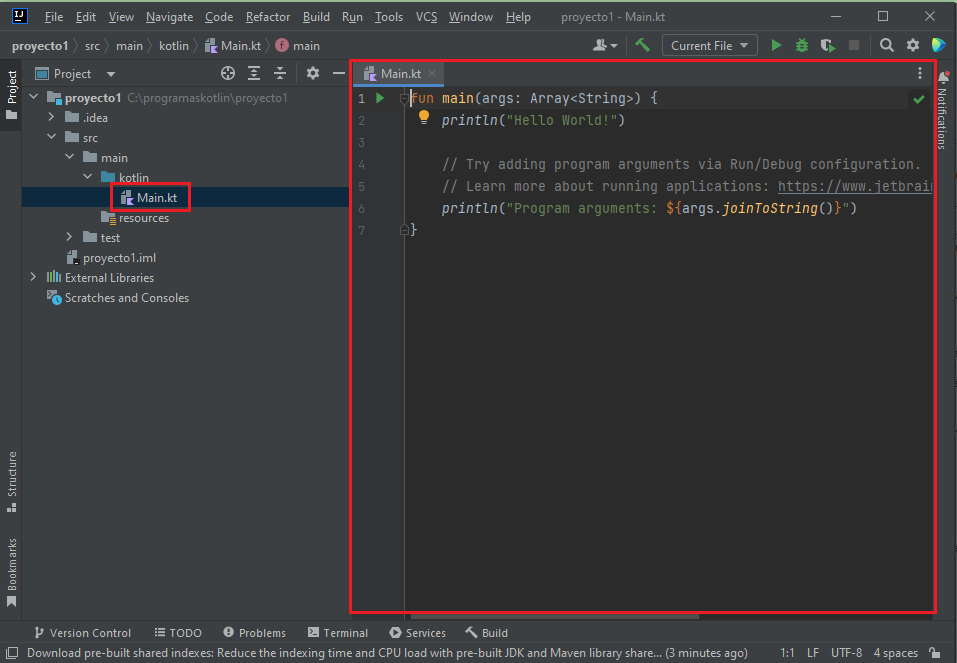Click IntelliJ IDEA logo in title bar
The width and height of the screenshot is (957, 663).
(x=20, y=16)
